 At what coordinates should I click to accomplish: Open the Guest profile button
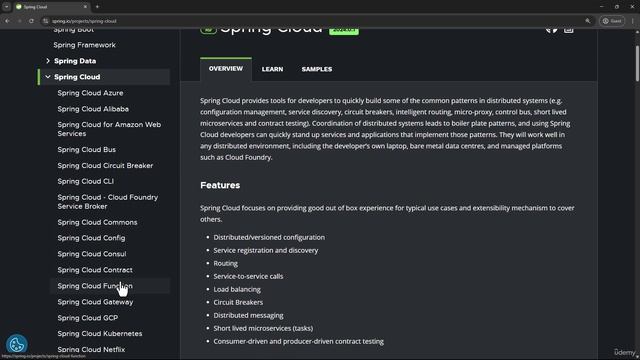612,21
